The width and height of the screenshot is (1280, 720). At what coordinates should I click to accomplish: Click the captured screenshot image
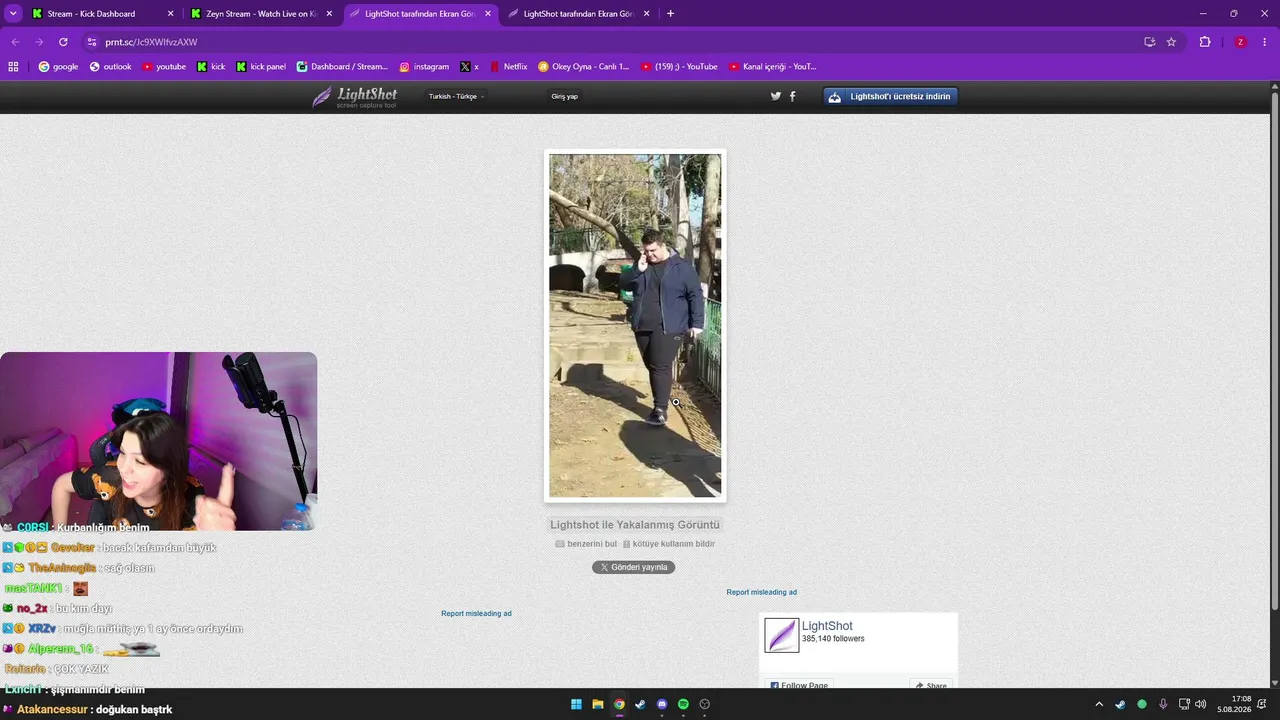click(x=635, y=325)
